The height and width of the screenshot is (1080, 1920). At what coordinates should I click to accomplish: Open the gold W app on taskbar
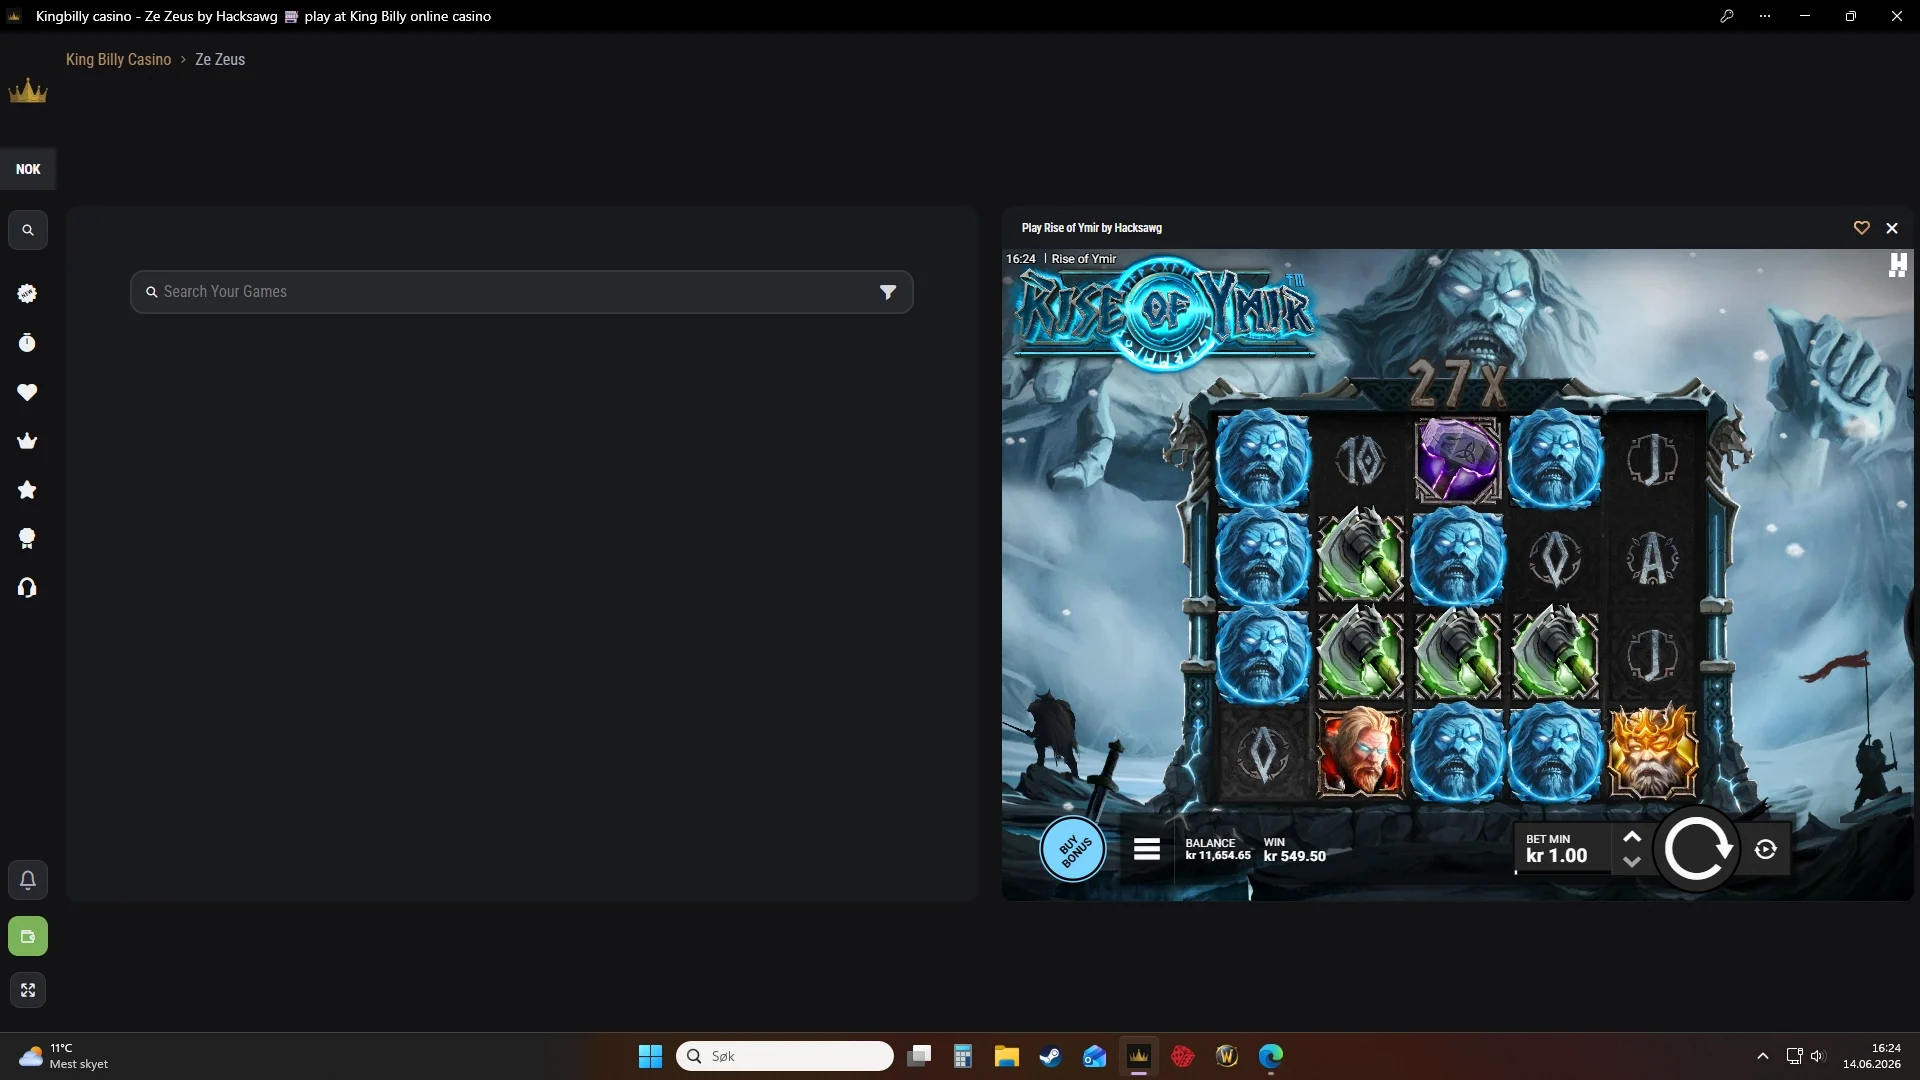[x=1227, y=1056]
